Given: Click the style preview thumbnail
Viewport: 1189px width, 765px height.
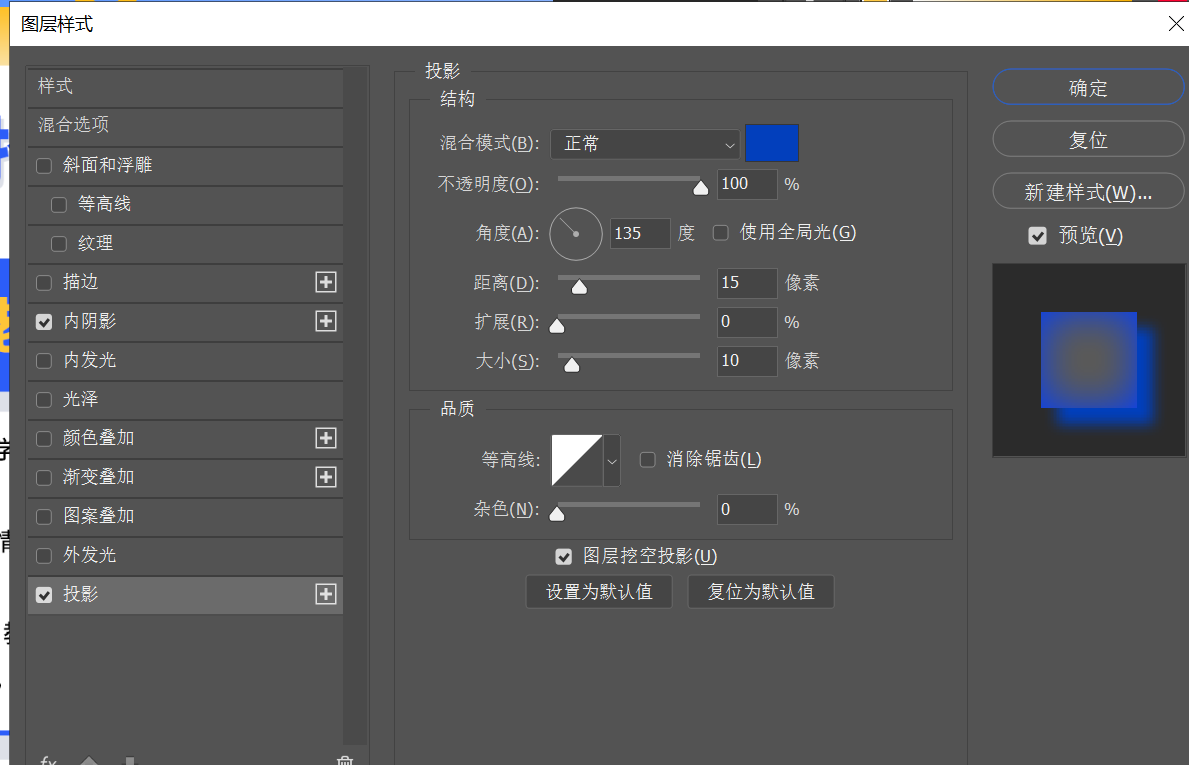Looking at the screenshot, I should point(1089,360).
